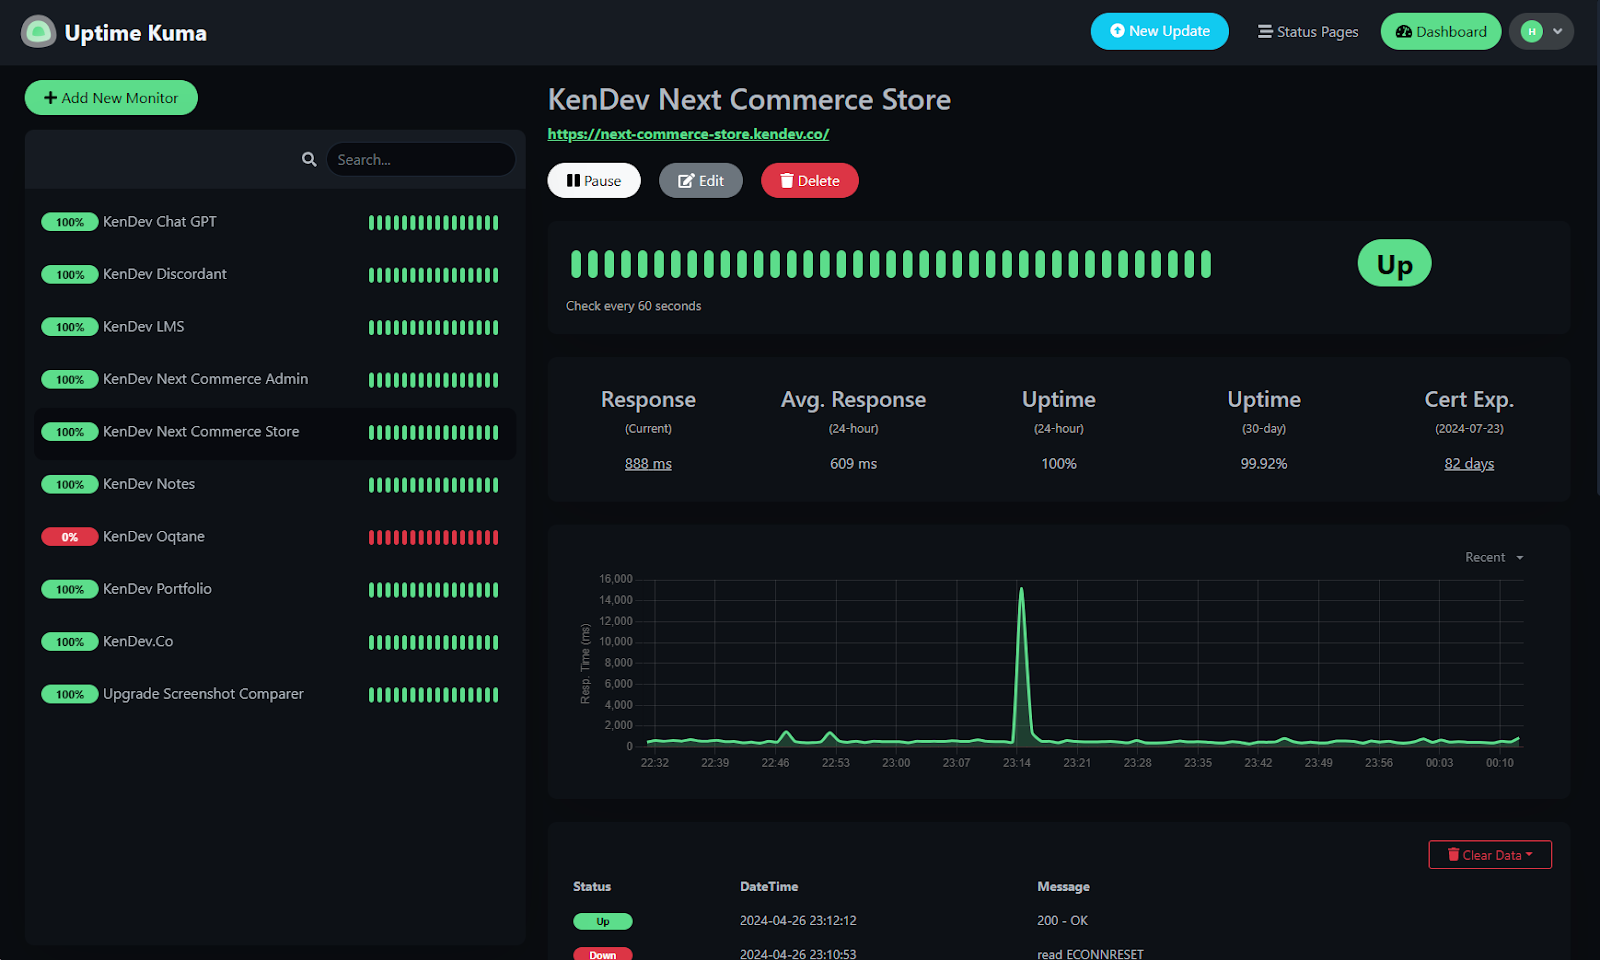
Task: Click the New Update button
Action: pyautogui.click(x=1159, y=31)
